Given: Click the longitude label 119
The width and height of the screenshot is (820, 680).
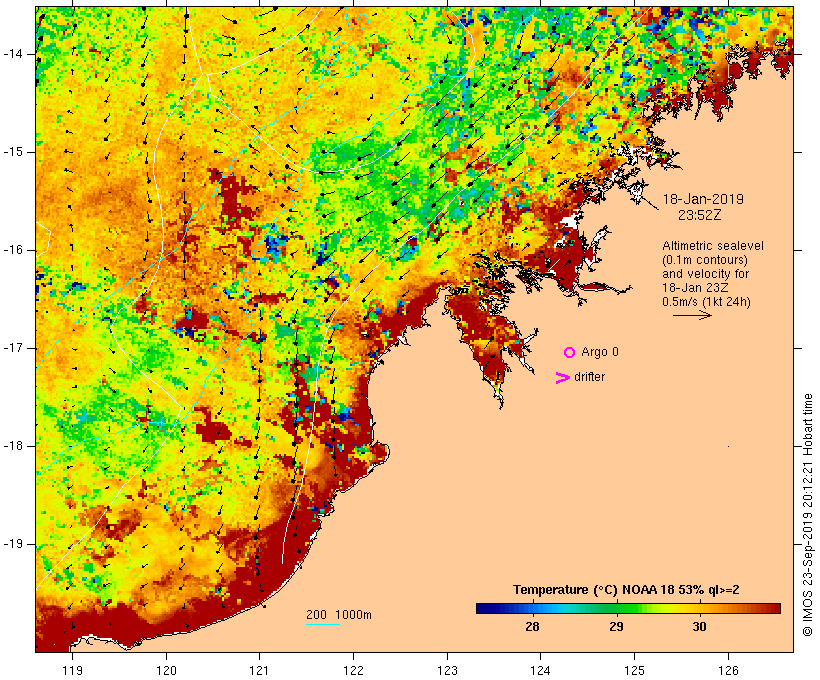Looking at the screenshot, I should coord(72,671).
